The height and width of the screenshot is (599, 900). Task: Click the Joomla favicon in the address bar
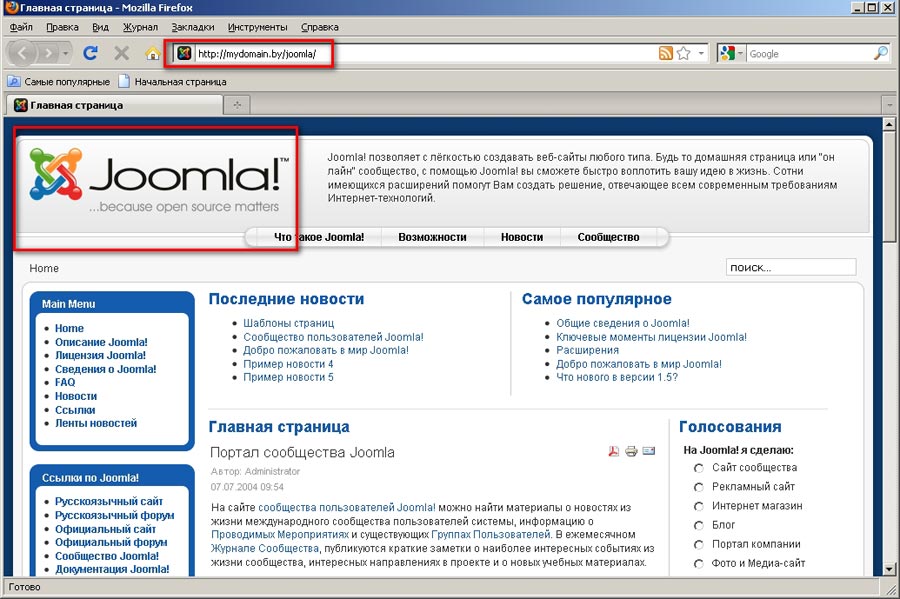click(184, 53)
